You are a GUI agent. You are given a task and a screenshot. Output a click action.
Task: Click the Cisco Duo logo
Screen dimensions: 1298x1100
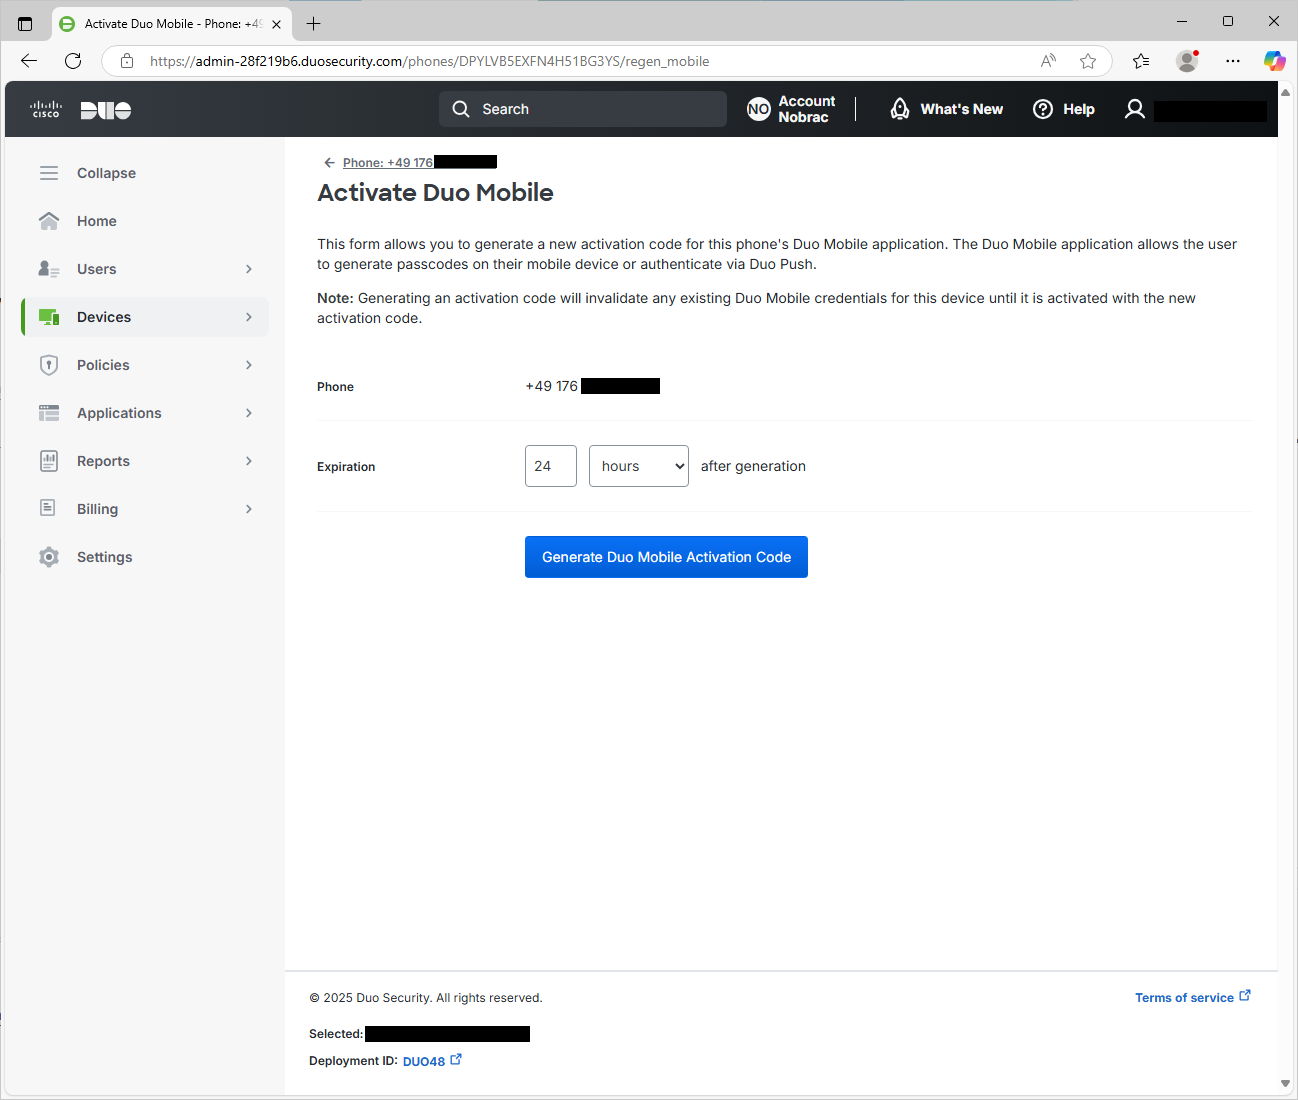click(81, 109)
